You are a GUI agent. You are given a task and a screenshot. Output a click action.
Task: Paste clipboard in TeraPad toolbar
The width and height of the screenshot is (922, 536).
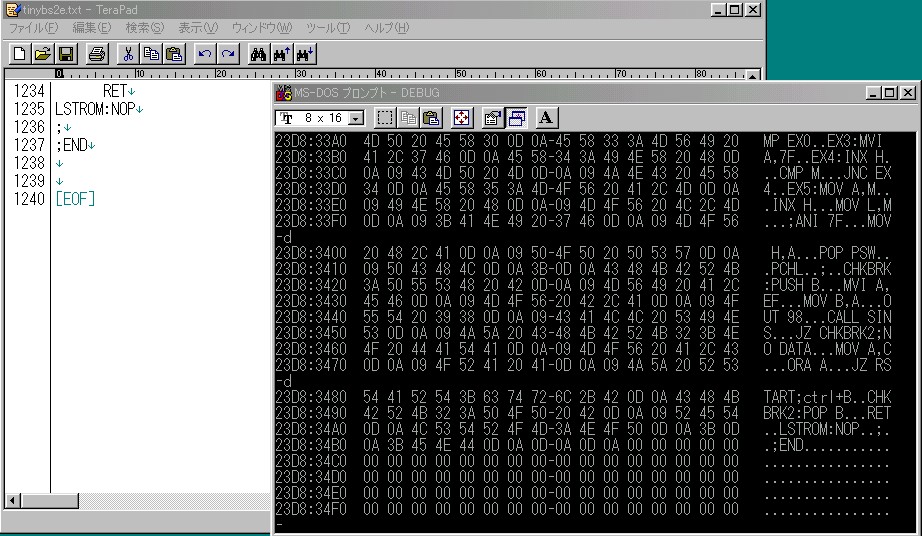pyautogui.click(x=174, y=54)
